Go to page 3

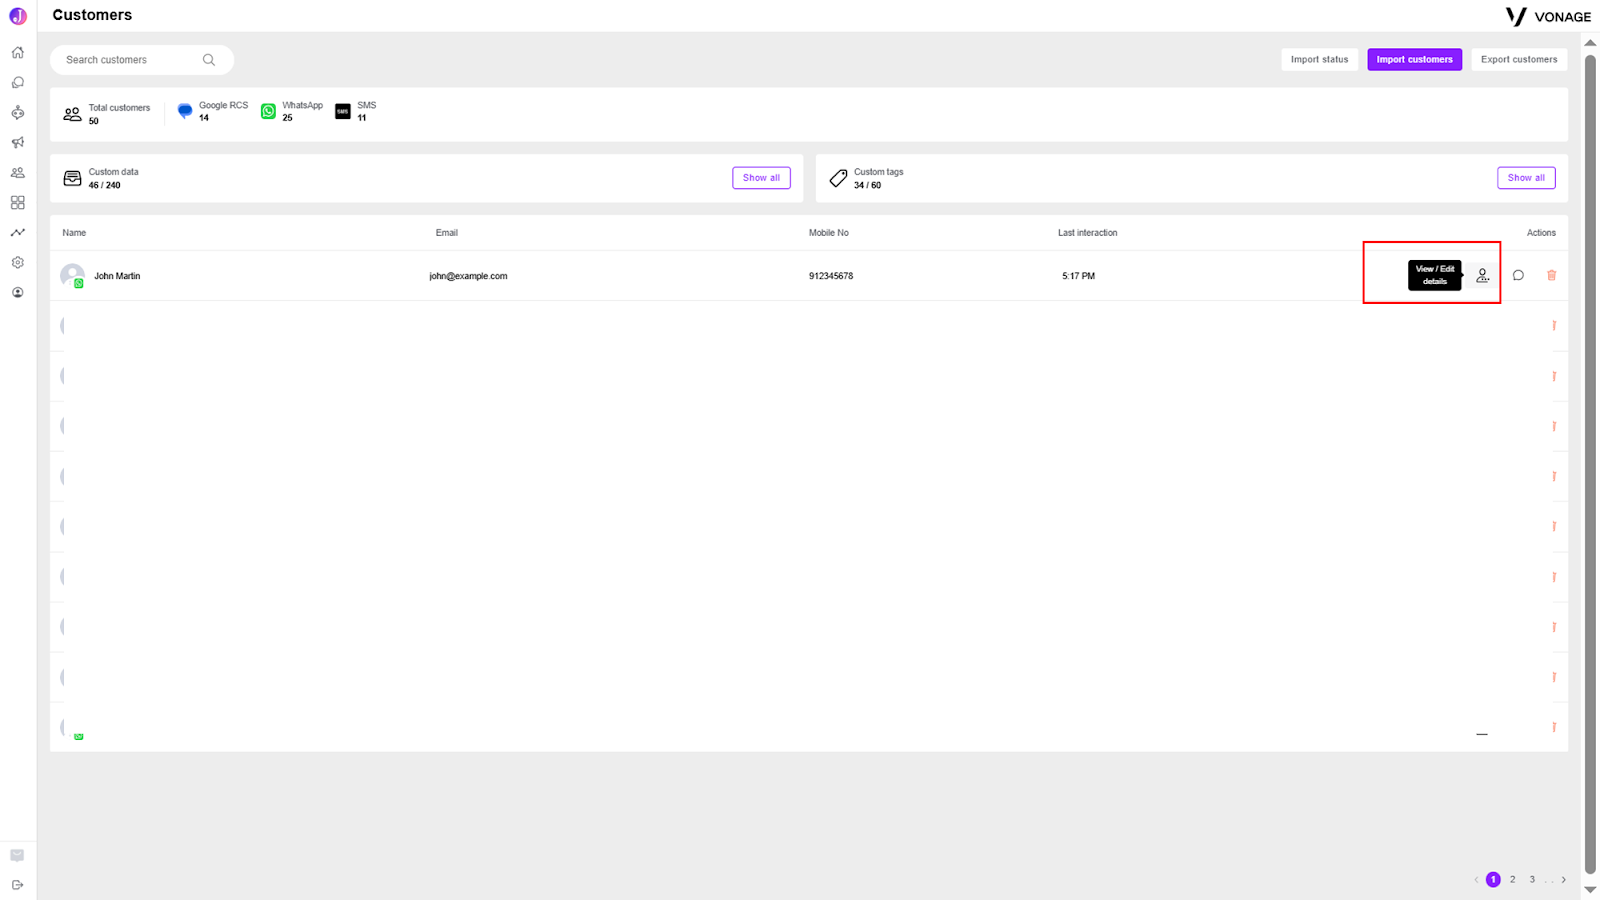pyautogui.click(x=1532, y=880)
